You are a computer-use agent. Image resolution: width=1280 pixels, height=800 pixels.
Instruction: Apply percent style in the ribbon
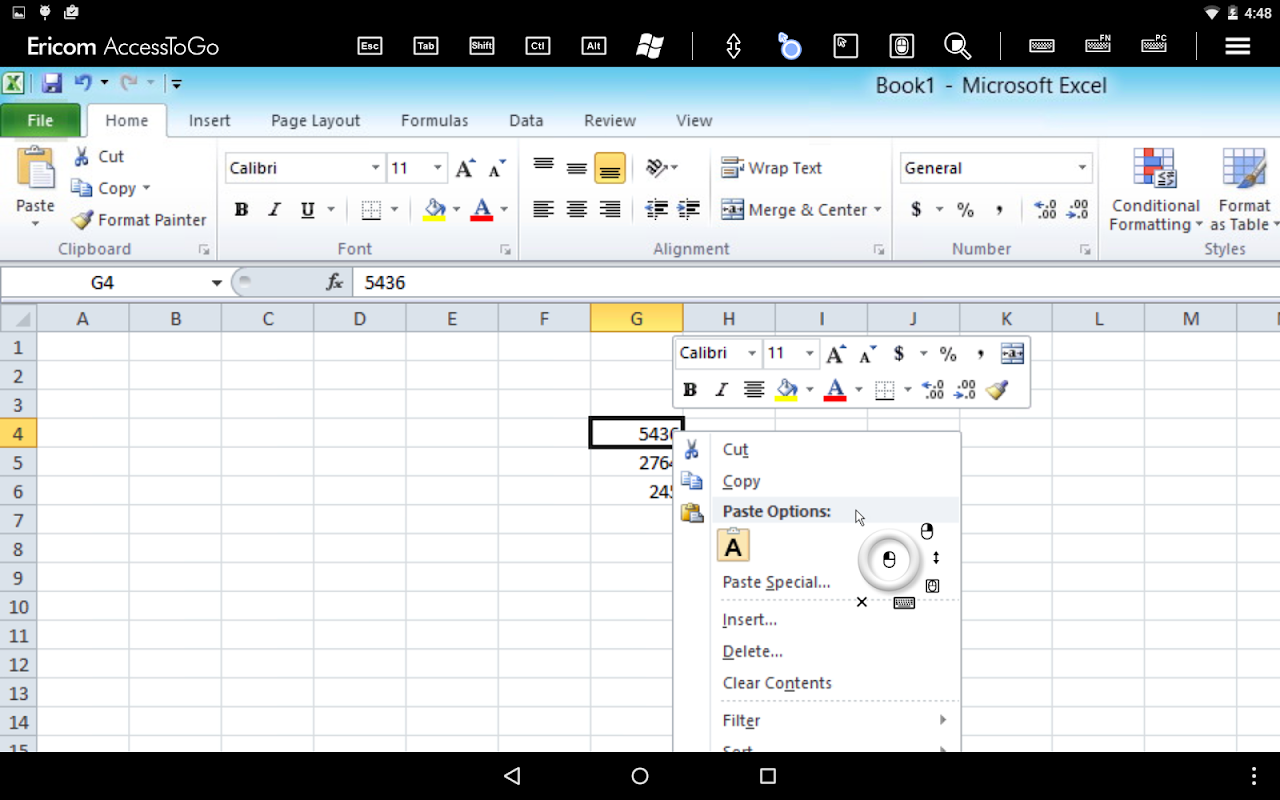965,210
